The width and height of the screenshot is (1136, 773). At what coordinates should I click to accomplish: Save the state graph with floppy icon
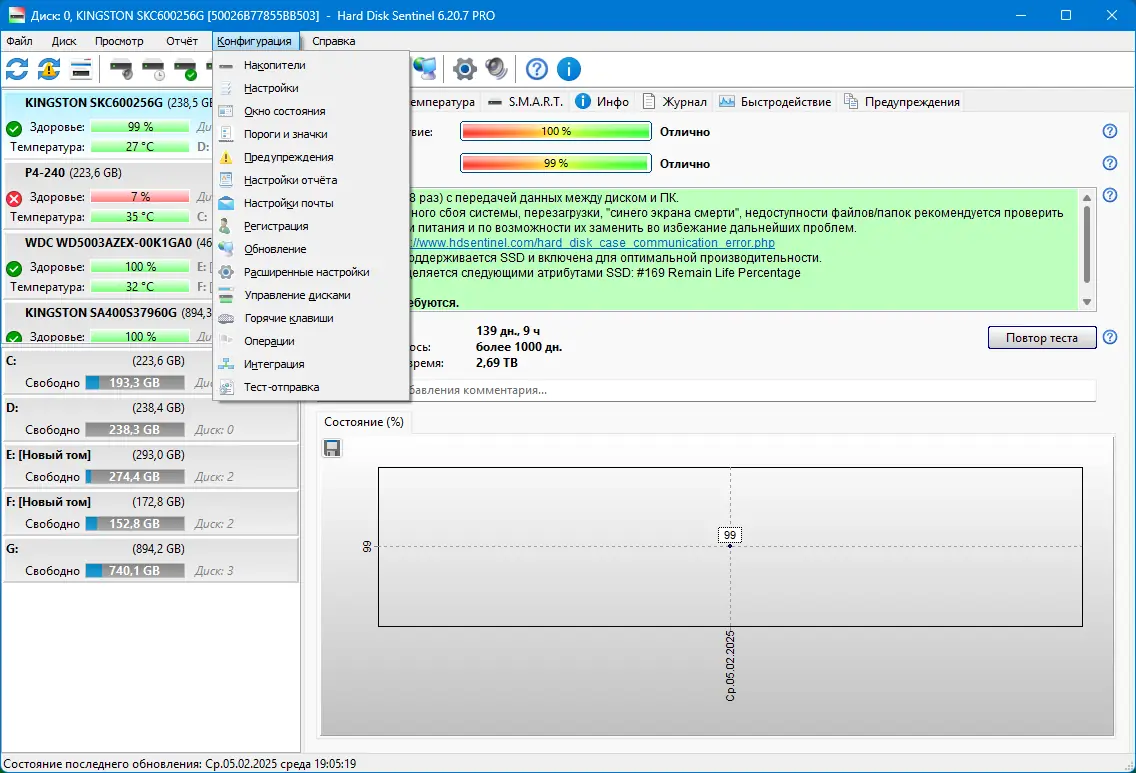331,448
